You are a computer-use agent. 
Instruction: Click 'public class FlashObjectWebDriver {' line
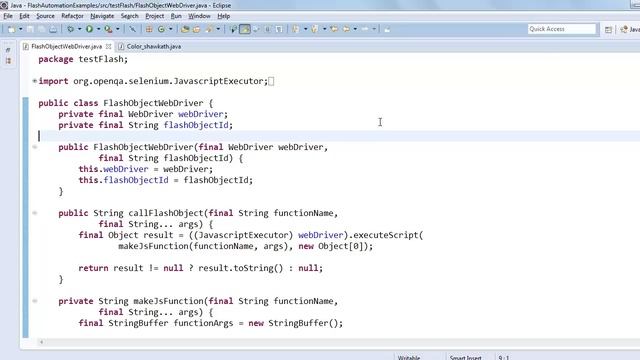(126, 103)
